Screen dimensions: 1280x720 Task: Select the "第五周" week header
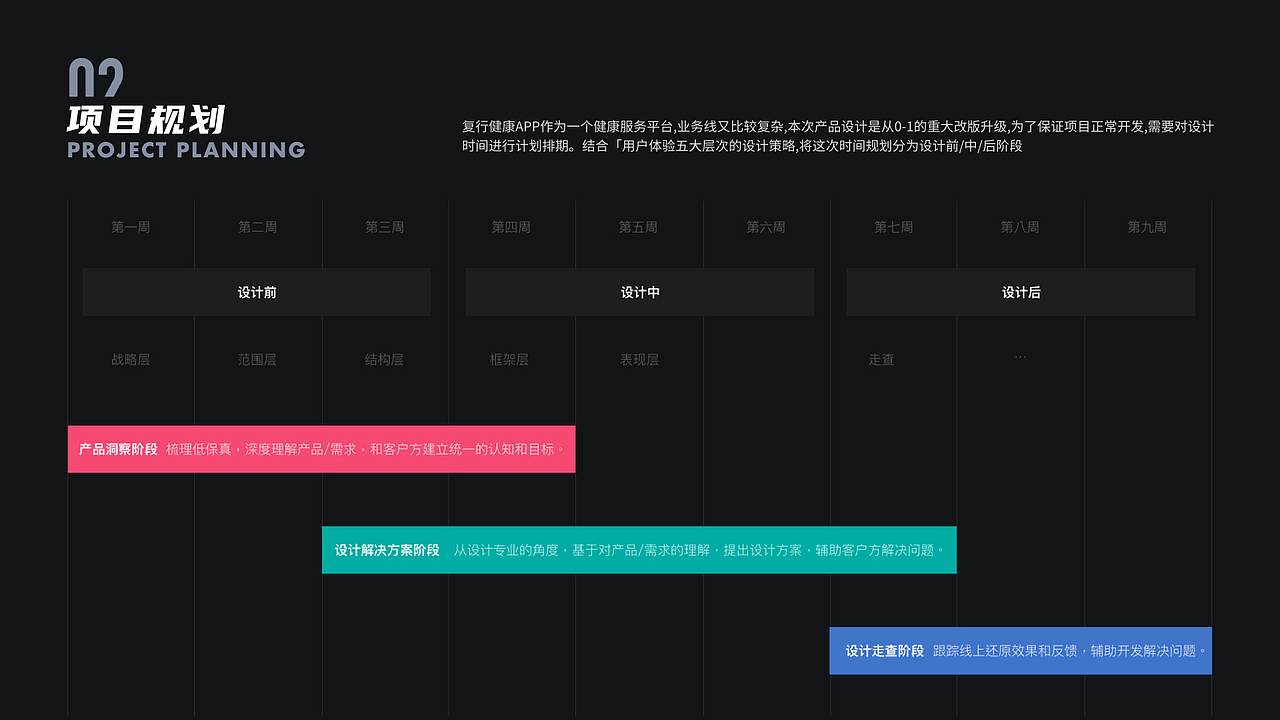[x=639, y=227]
